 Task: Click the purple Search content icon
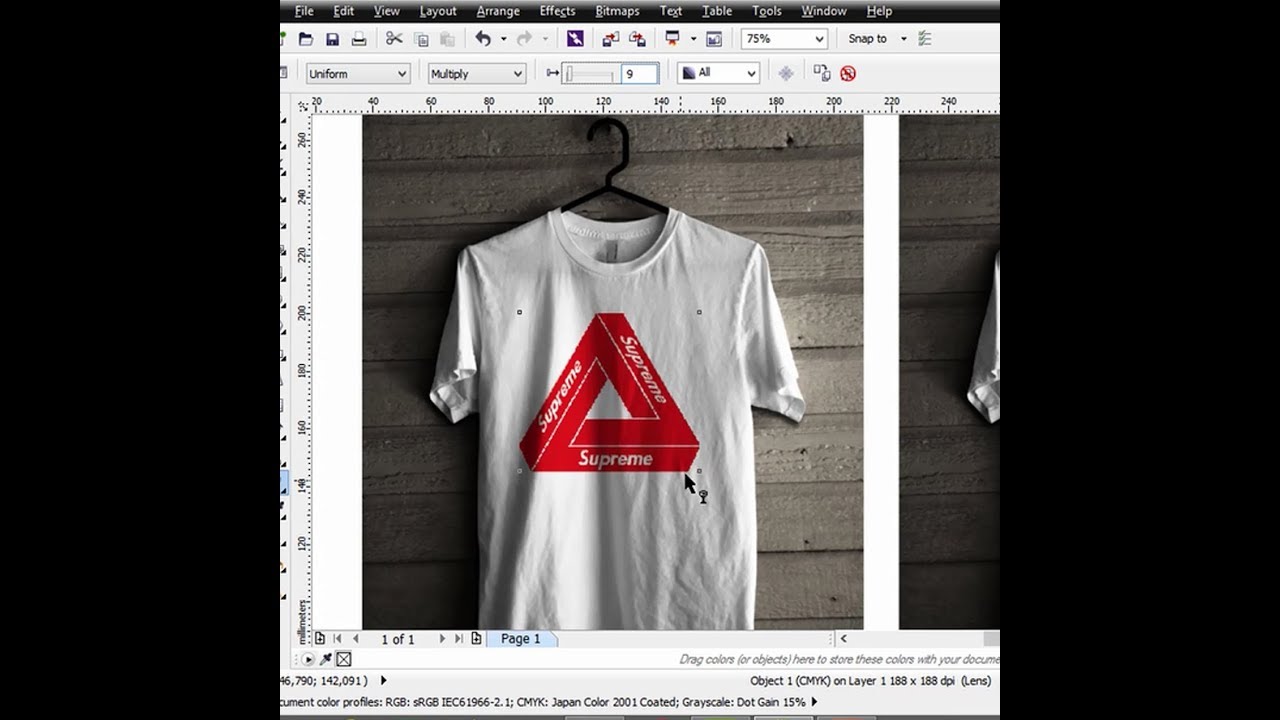[x=575, y=39]
